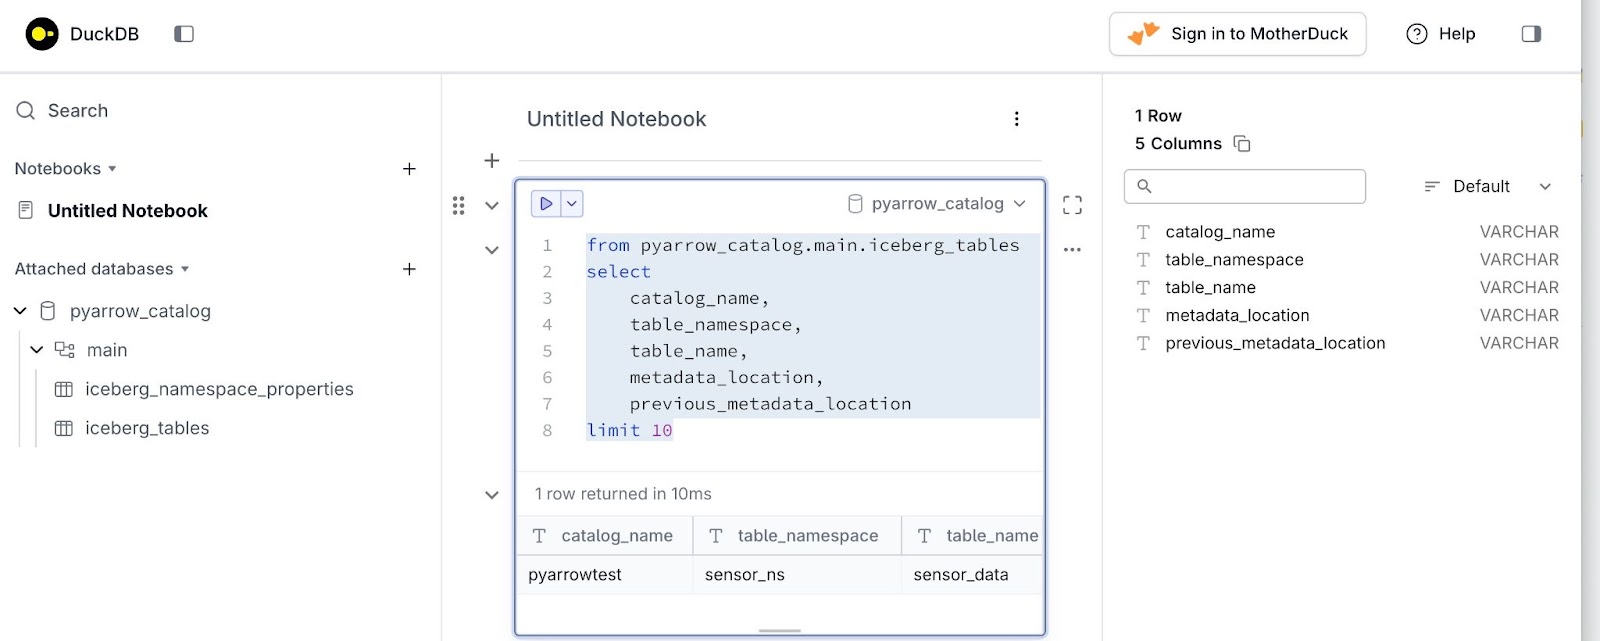Add a new notebook with plus icon
Image resolution: width=1600 pixels, height=641 pixels.
(409, 169)
